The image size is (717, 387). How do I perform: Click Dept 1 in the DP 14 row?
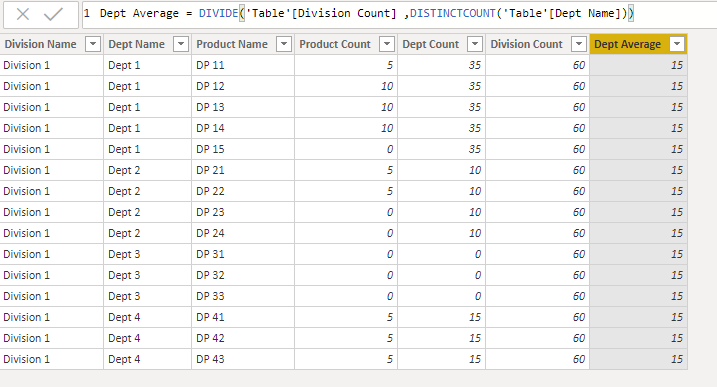click(x=147, y=128)
